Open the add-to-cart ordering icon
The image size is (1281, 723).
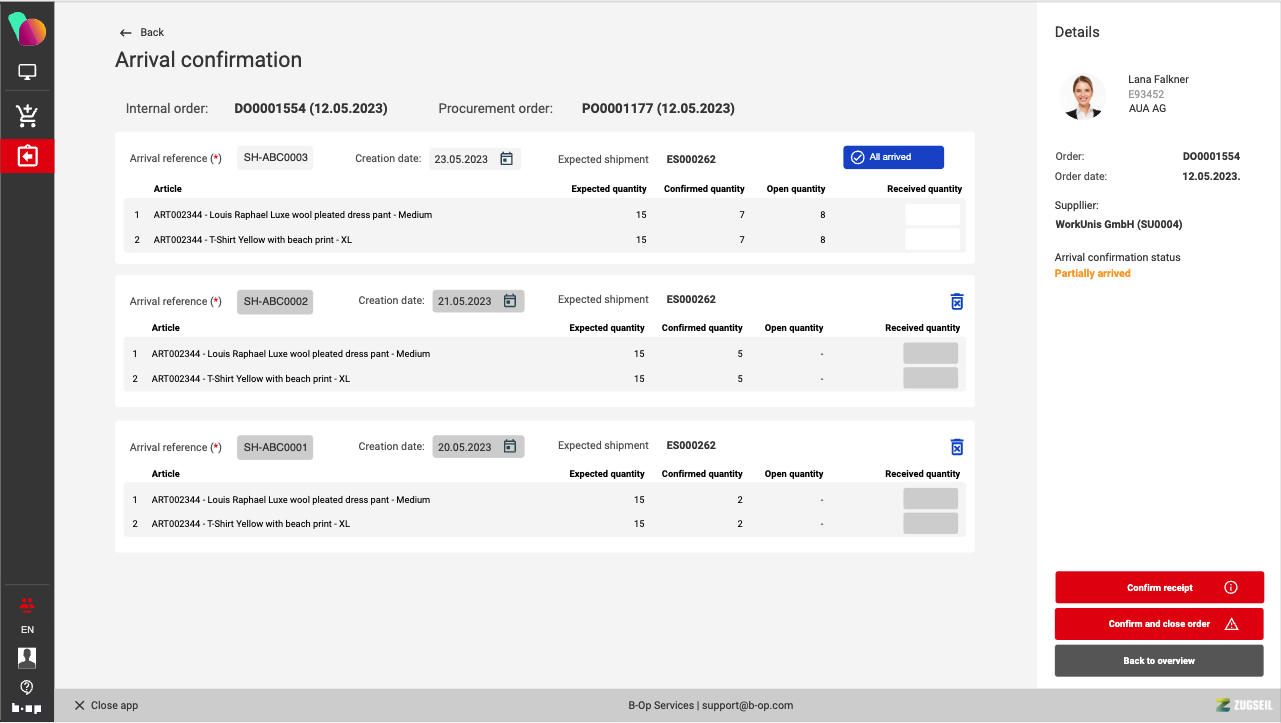pyautogui.click(x=27, y=116)
